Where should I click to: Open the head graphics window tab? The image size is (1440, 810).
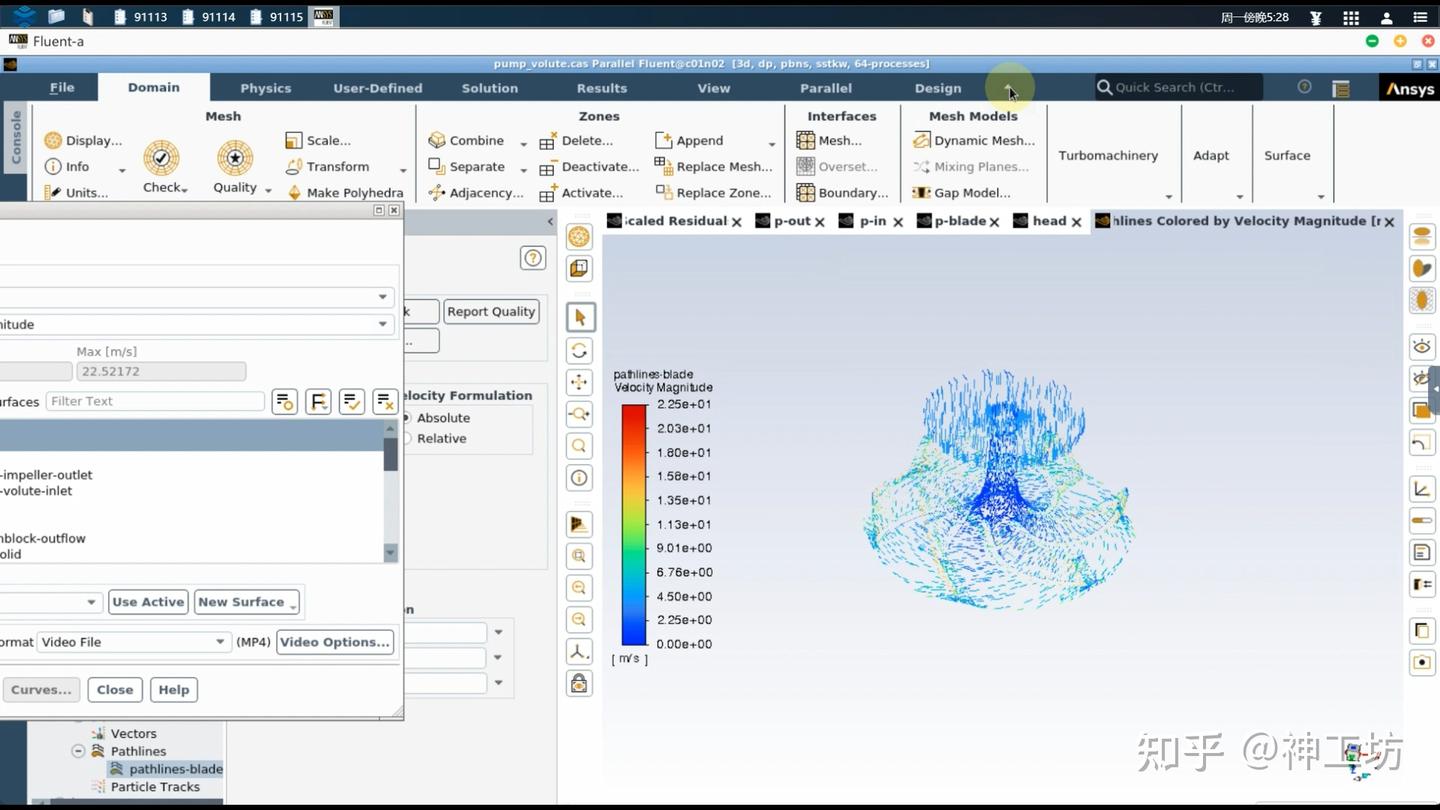(x=1049, y=221)
